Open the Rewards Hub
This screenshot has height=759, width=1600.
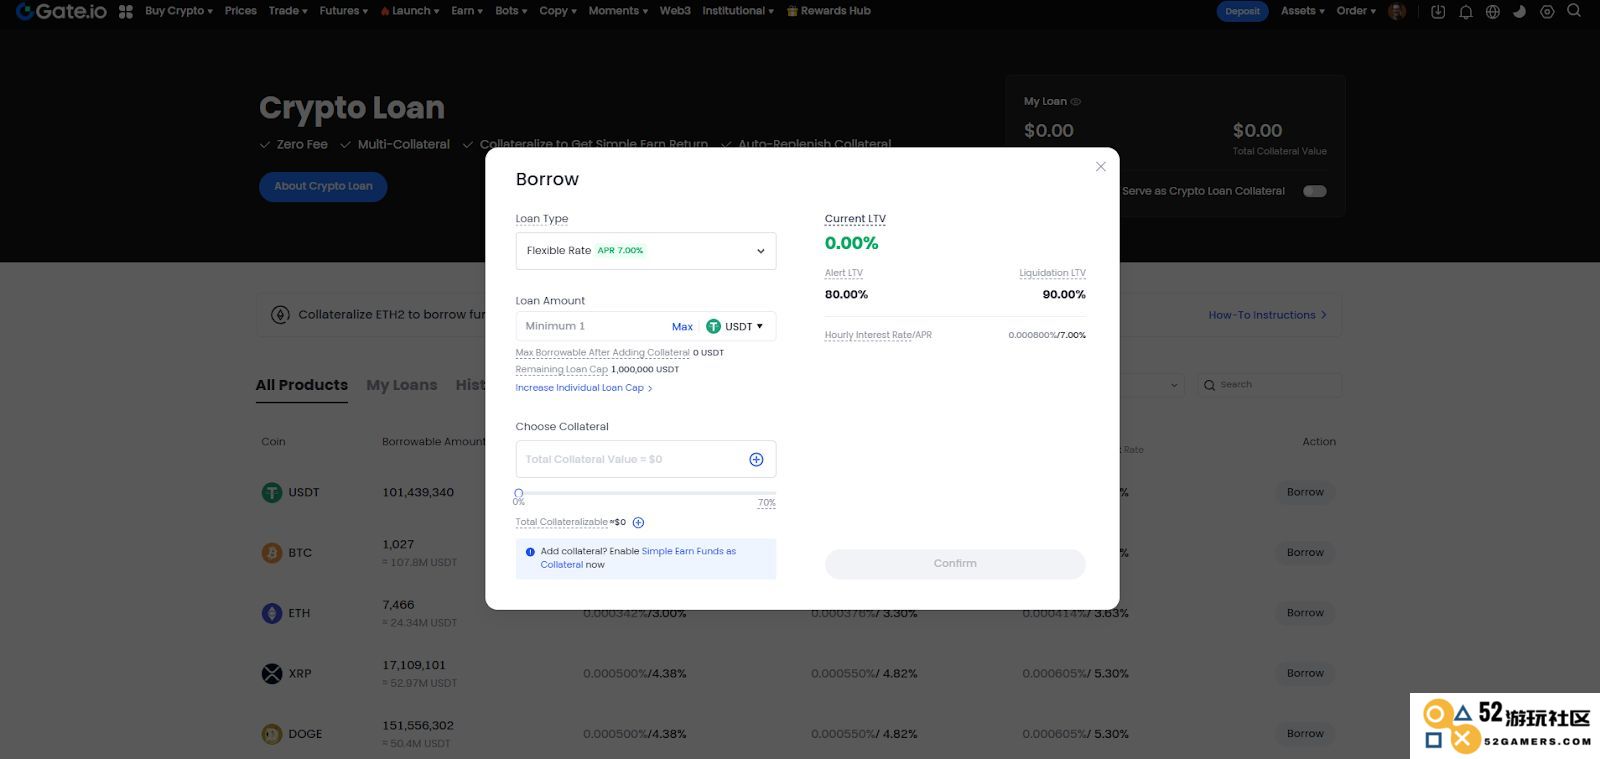[x=829, y=11]
